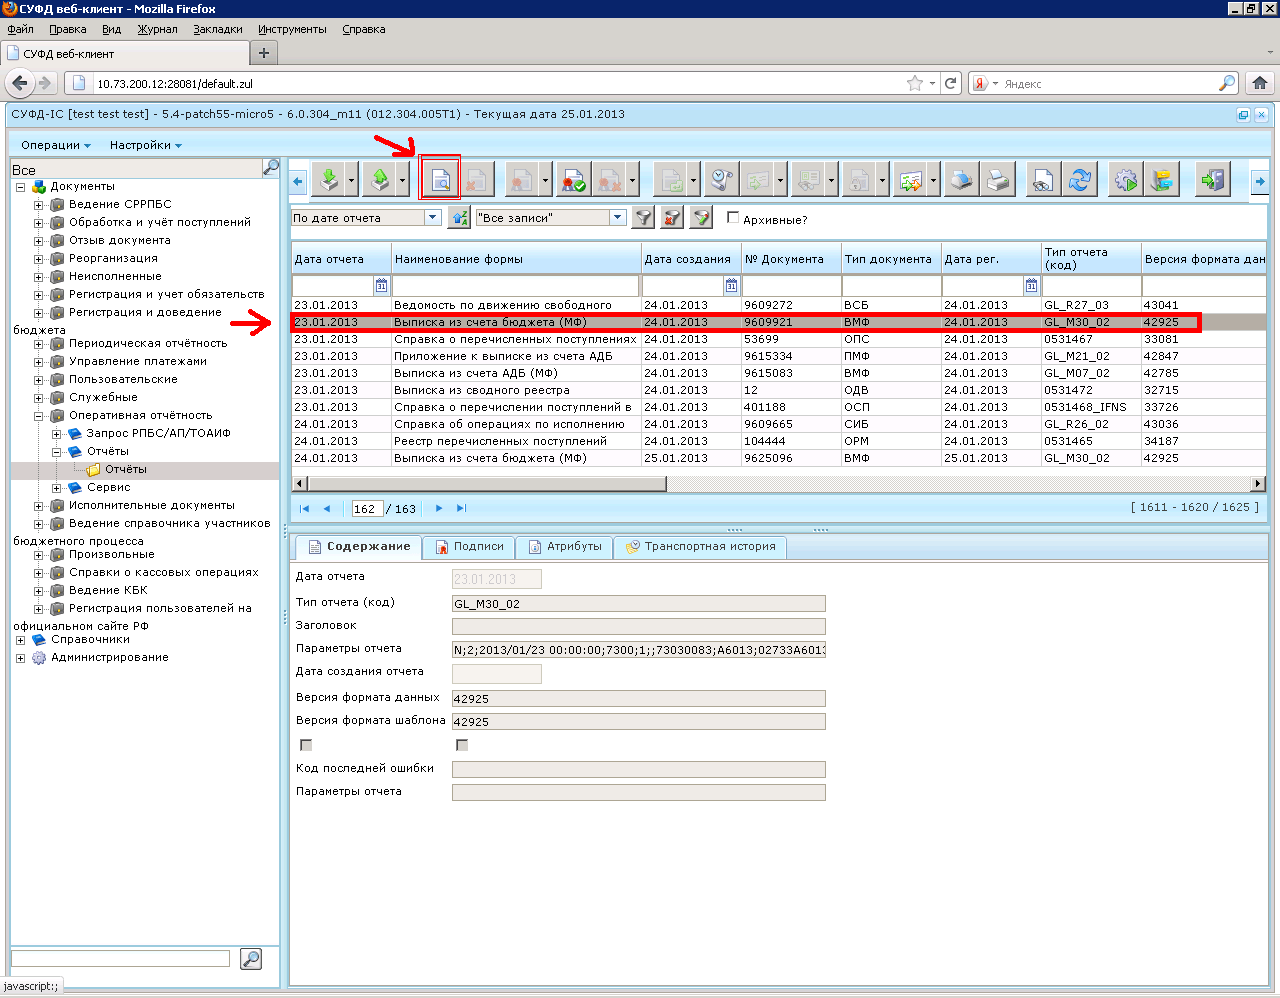The width and height of the screenshot is (1280, 998).
Task: Click the horizontal scrollbar under the table
Action: point(487,484)
